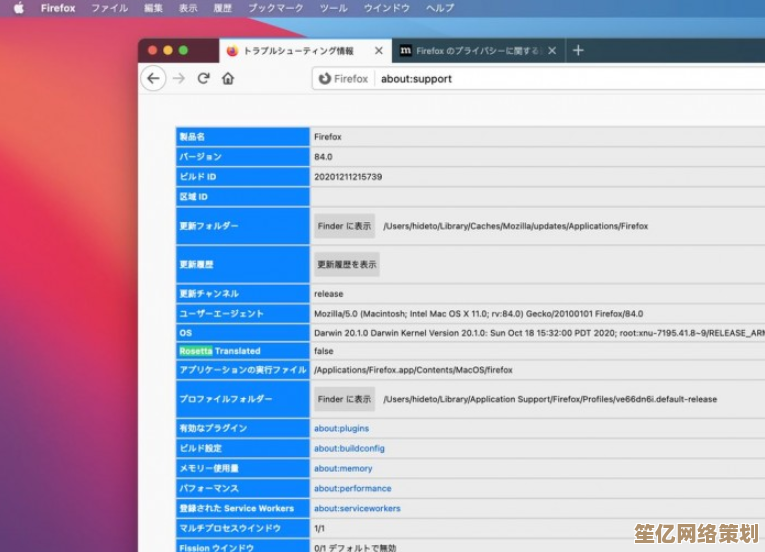
Task: Click the Darwin 20.1.0 kernel version text
Action: click(539, 333)
